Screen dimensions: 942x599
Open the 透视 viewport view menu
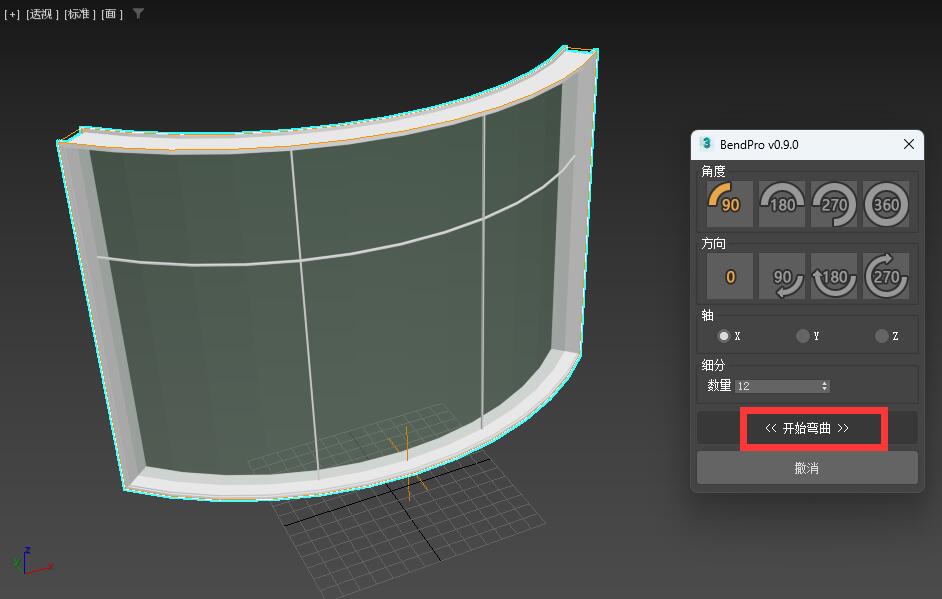[x=42, y=14]
